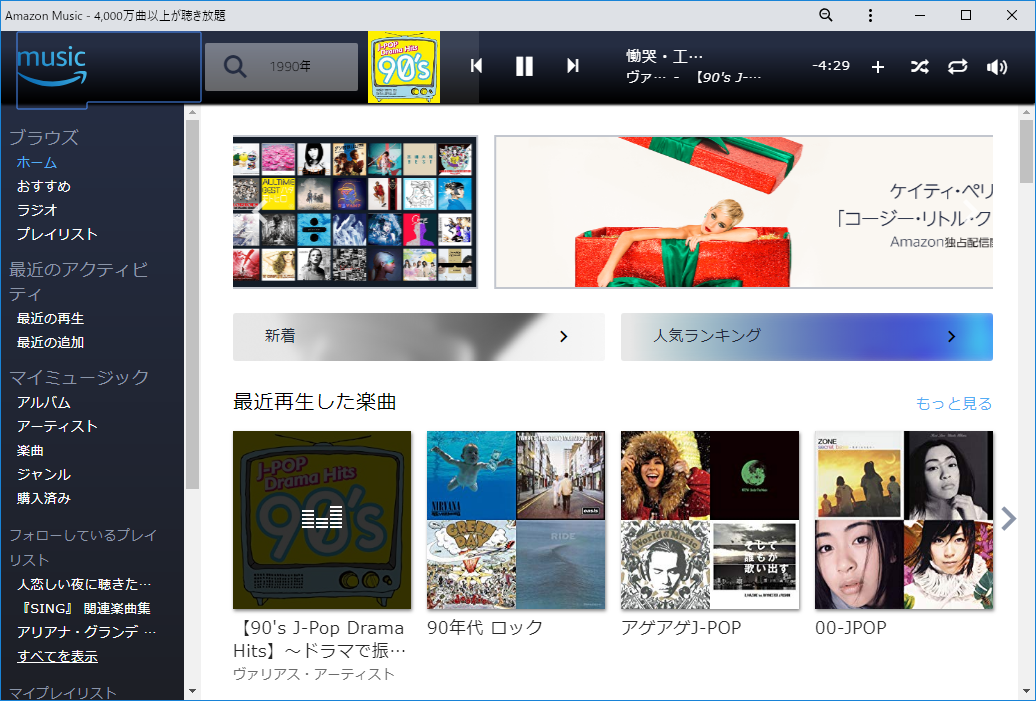
Task: Open the ケイティ・ペリー gift box banner
Action: (x=744, y=212)
